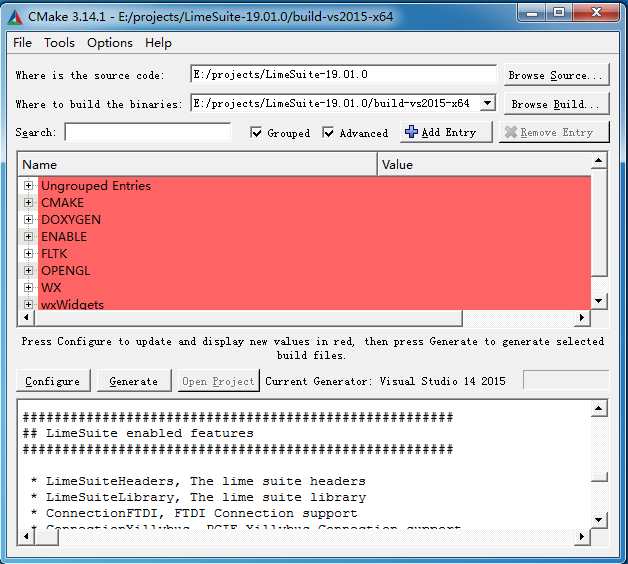Close the CMake window
This screenshot has width=628, height=564.
coord(596,13)
